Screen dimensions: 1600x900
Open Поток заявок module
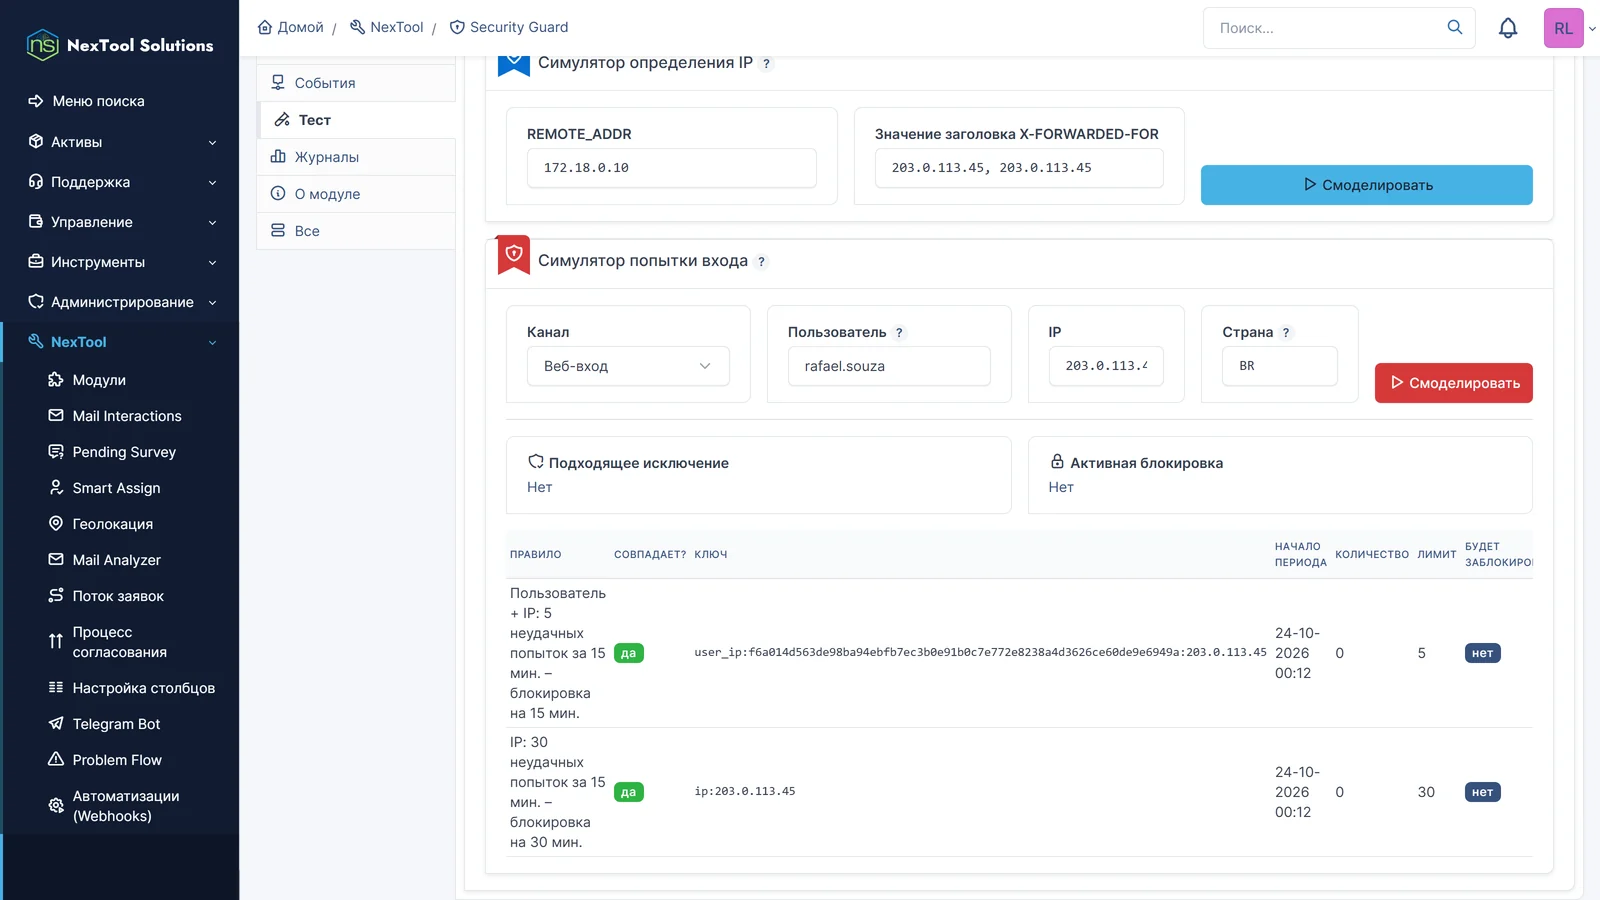[x=120, y=596]
